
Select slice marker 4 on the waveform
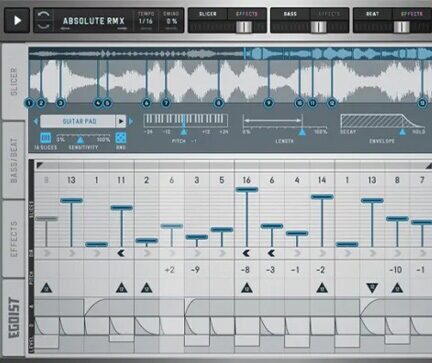(x=98, y=103)
